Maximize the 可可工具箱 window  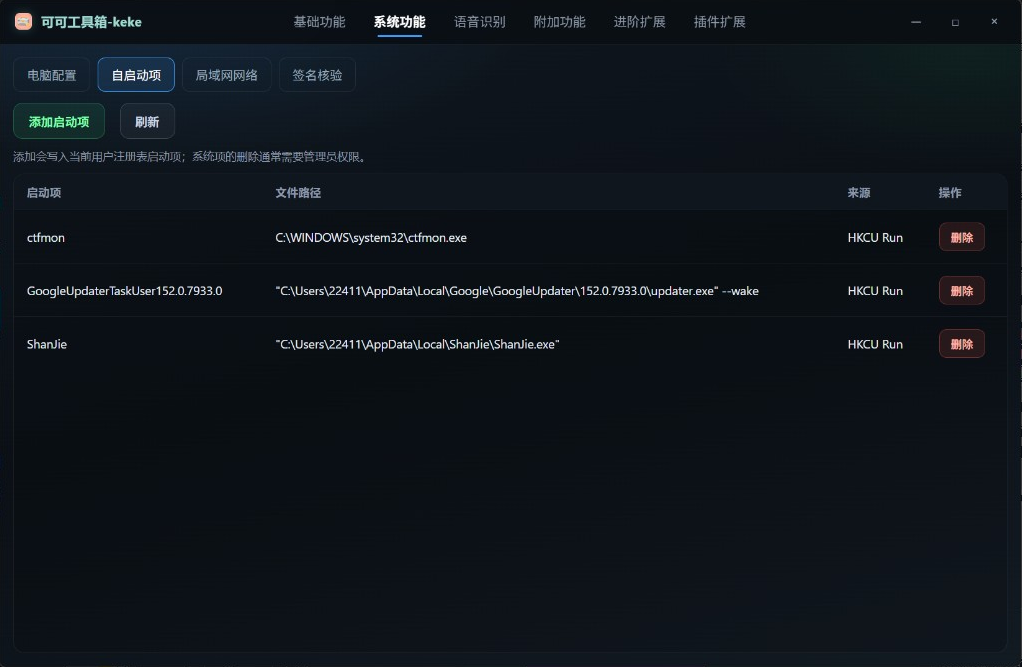[x=955, y=22]
